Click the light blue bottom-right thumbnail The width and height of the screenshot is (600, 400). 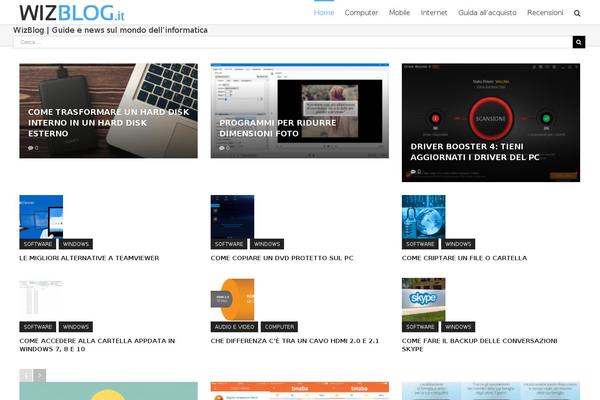pyautogui.click(x=491, y=391)
